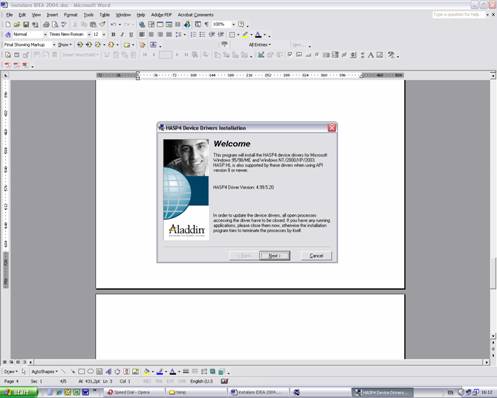The width and height of the screenshot is (497, 398).
Task: Insert WordArt from the Drawing toolbar
Action: 109,371
